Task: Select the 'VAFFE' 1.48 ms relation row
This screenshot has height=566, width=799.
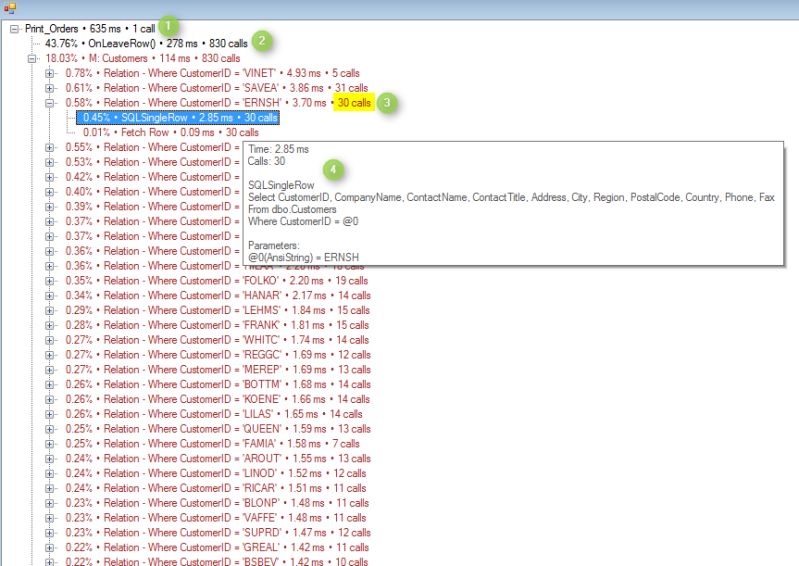Action: point(216,518)
